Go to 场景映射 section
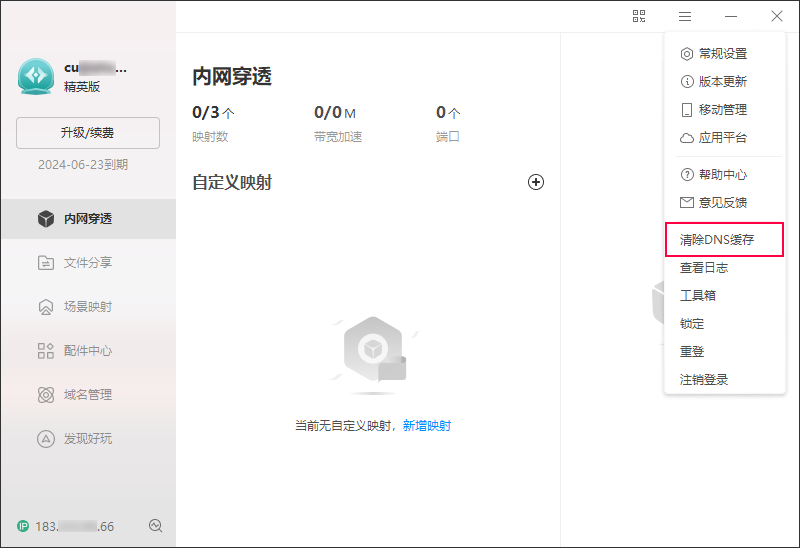Viewport: 800px width, 548px height. (x=87, y=307)
